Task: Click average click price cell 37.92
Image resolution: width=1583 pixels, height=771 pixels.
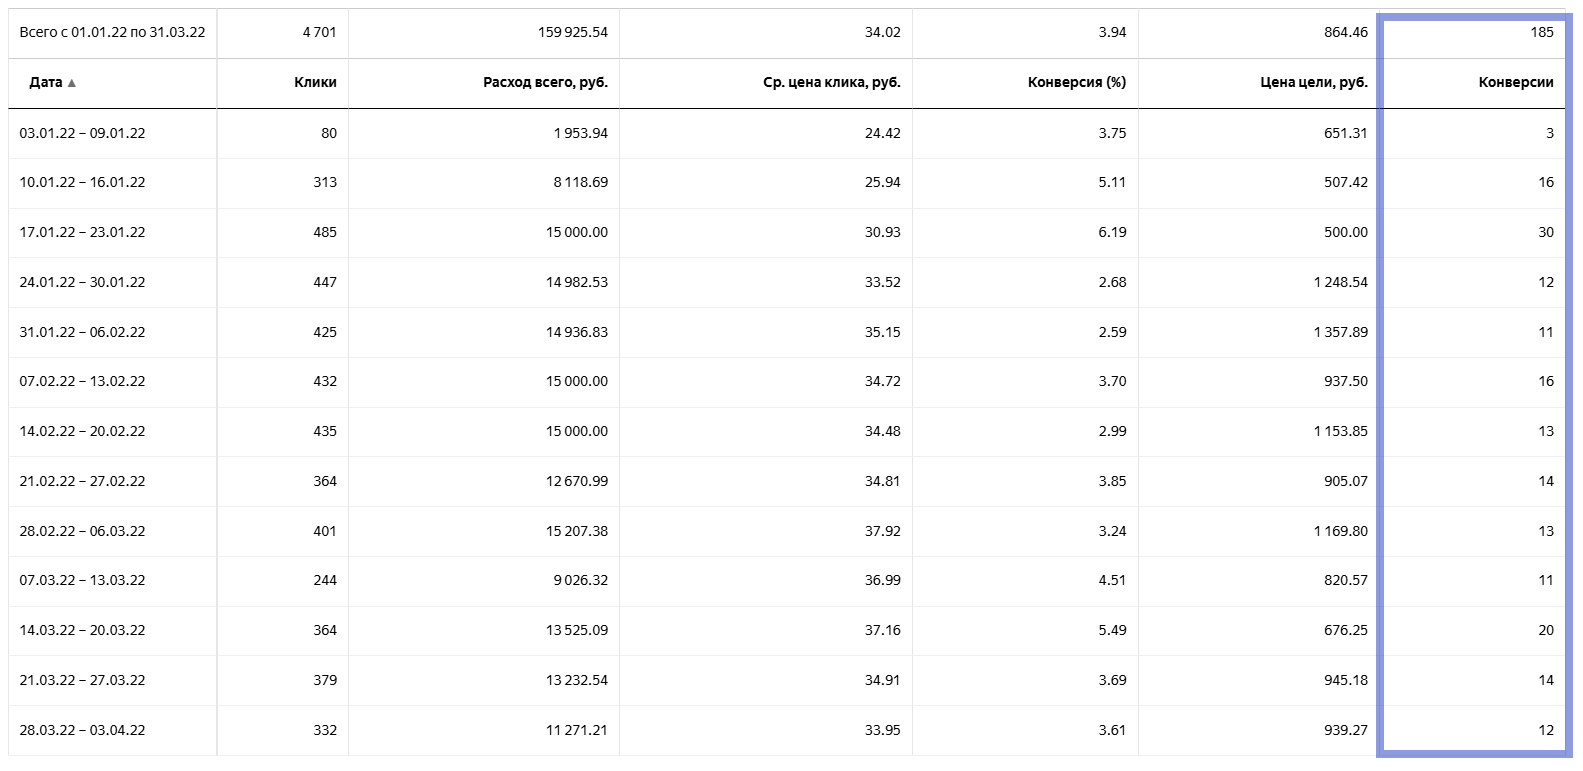Action: click(882, 531)
